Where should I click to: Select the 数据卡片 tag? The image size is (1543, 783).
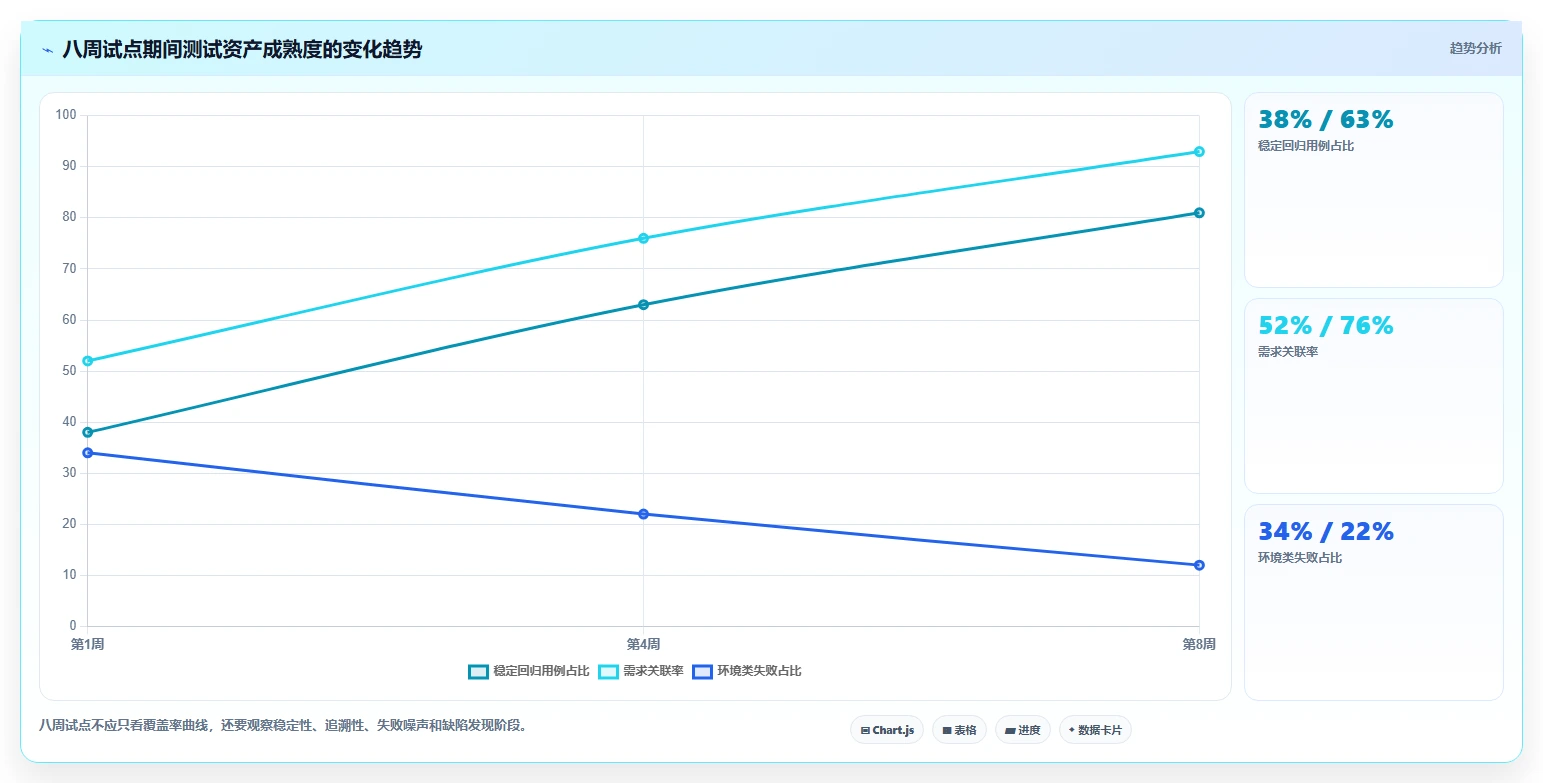1095,730
